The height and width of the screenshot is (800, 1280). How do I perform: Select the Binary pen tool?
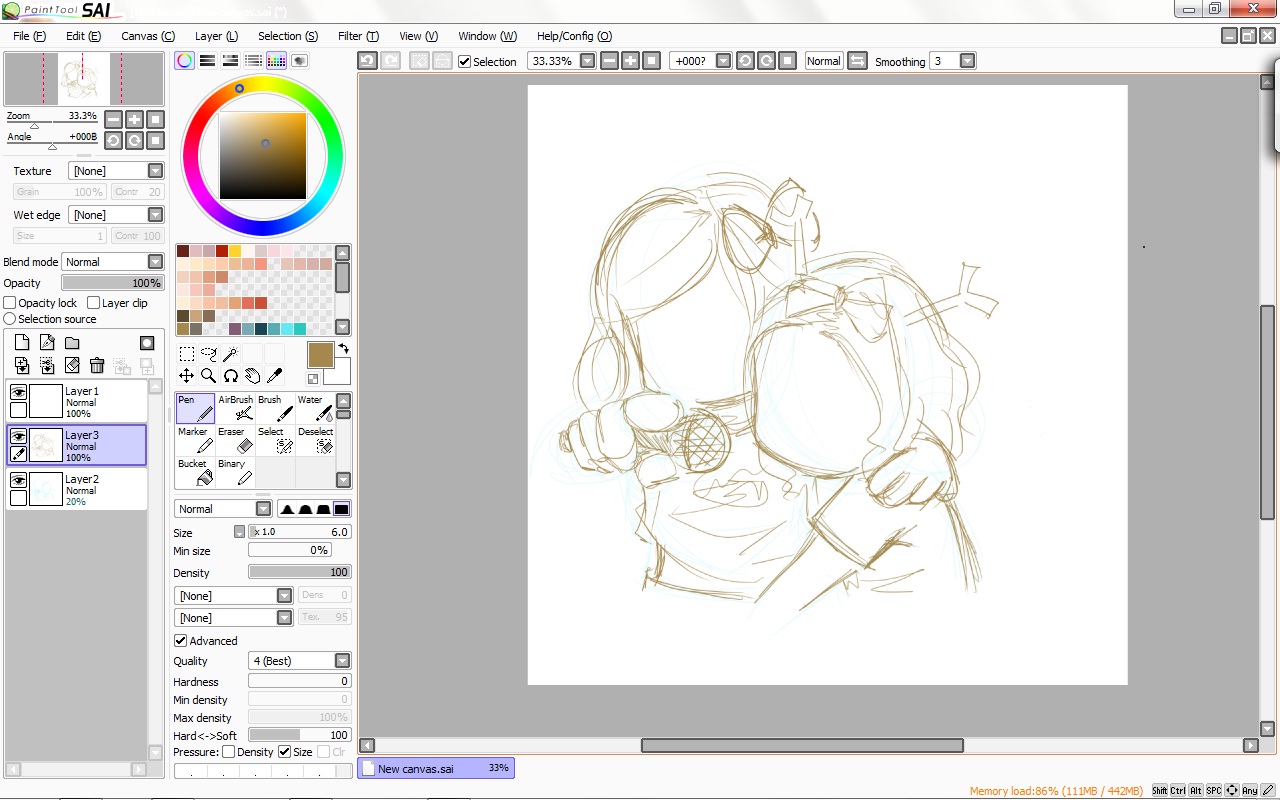[235, 472]
